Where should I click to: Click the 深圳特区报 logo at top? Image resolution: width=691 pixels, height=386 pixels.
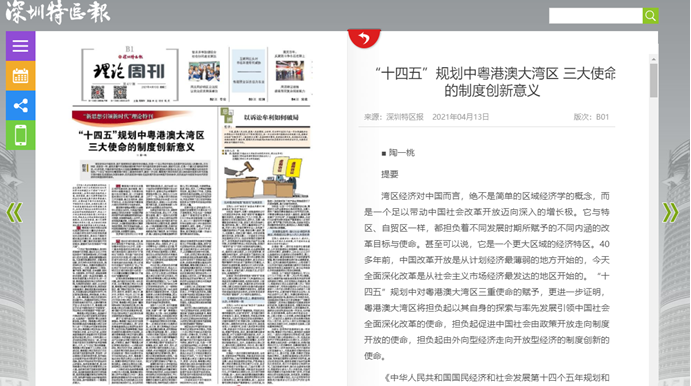point(57,12)
